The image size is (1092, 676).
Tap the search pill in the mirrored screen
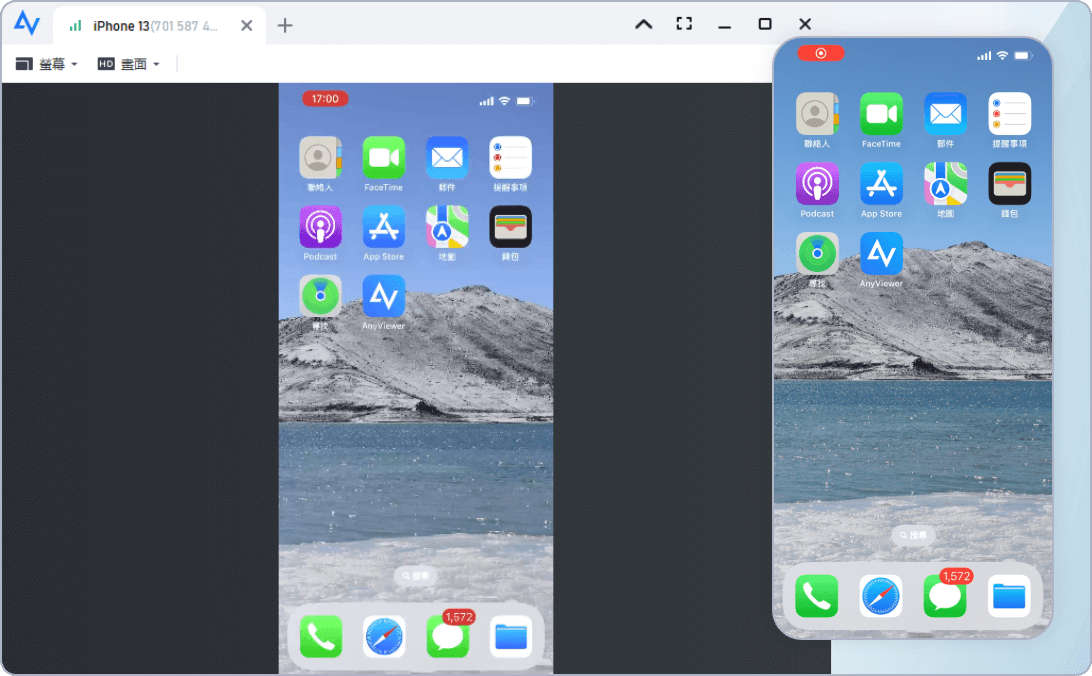416,576
